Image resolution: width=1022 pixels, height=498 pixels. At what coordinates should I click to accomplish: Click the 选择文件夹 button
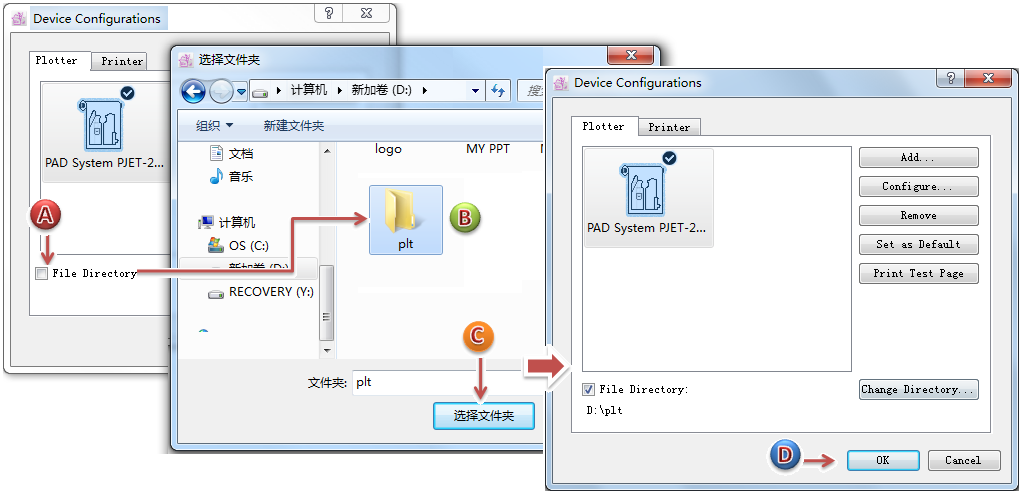(x=483, y=416)
